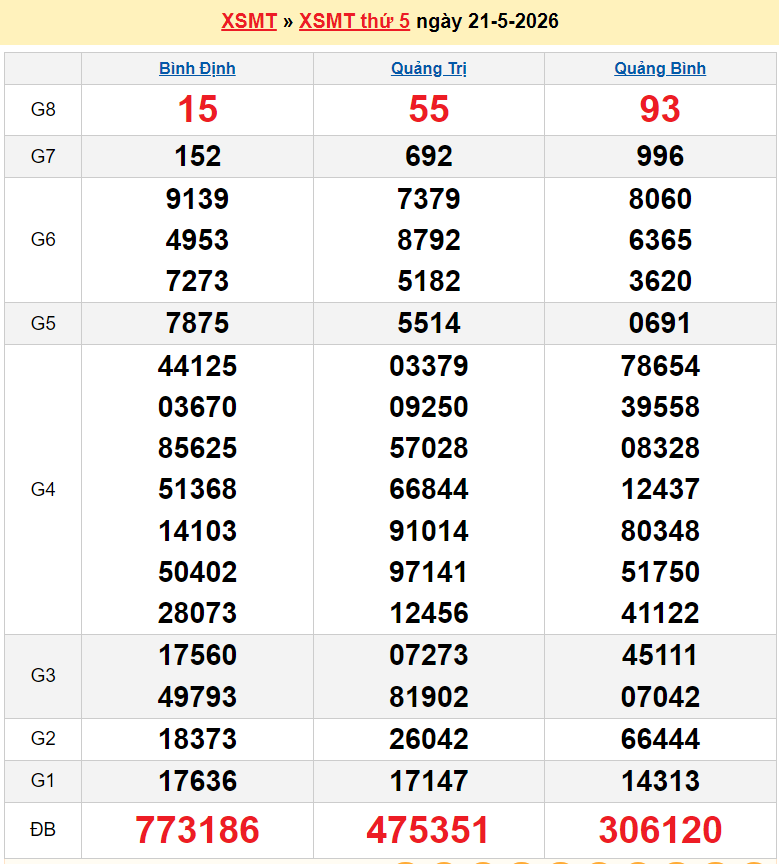Click the G4 number 78654

(x=660, y=366)
